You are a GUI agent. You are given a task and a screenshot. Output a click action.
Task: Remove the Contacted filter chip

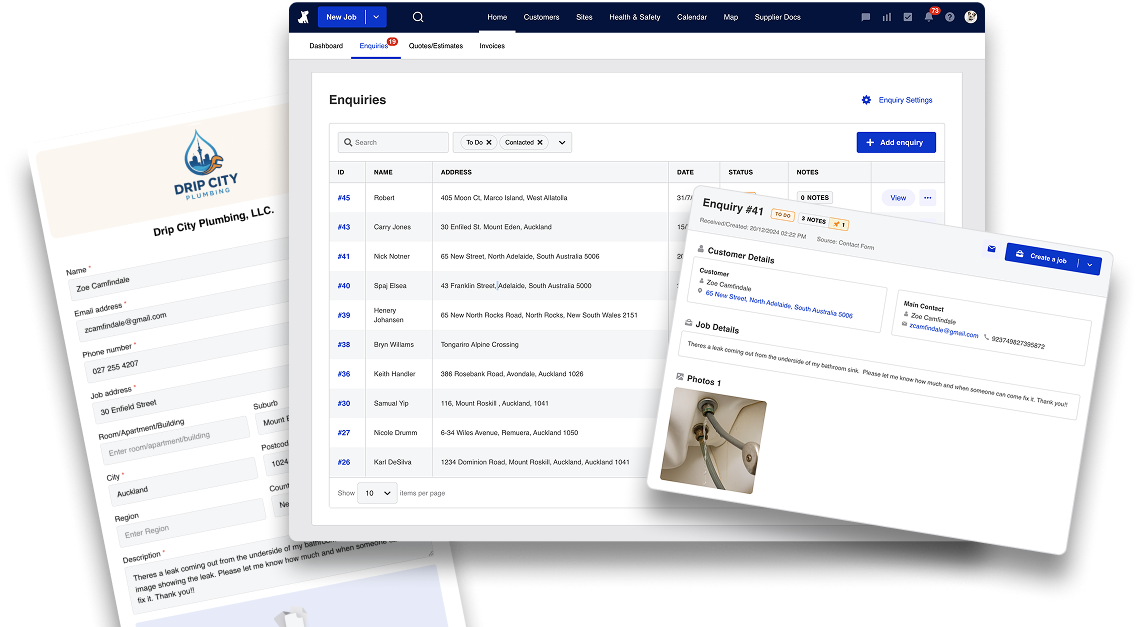coord(540,143)
